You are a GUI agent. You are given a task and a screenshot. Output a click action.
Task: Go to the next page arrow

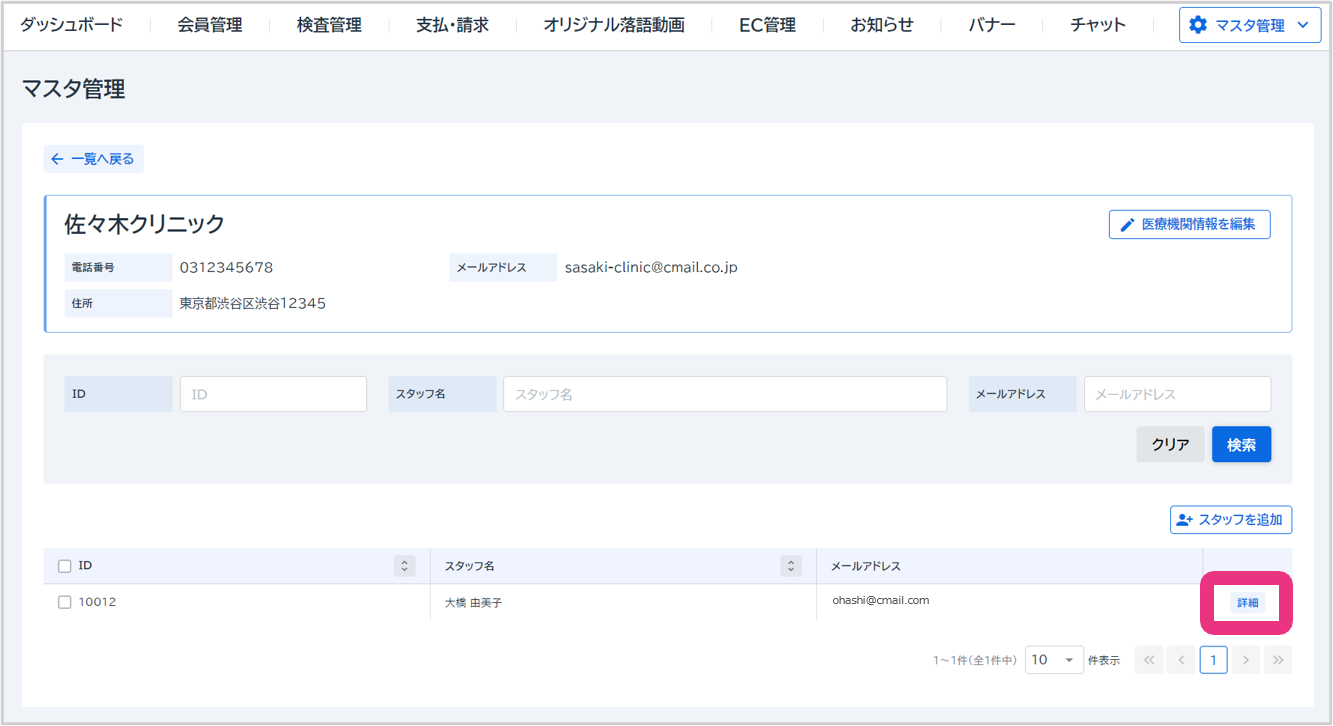click(x=1245, y=660)
